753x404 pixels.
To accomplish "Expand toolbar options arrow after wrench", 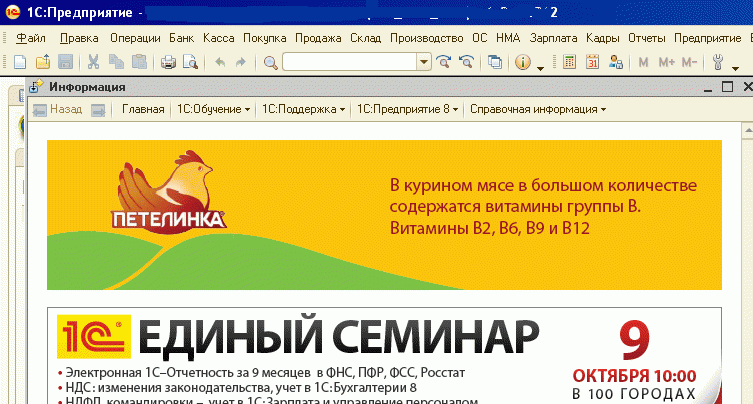I will (x=735, y=69).
